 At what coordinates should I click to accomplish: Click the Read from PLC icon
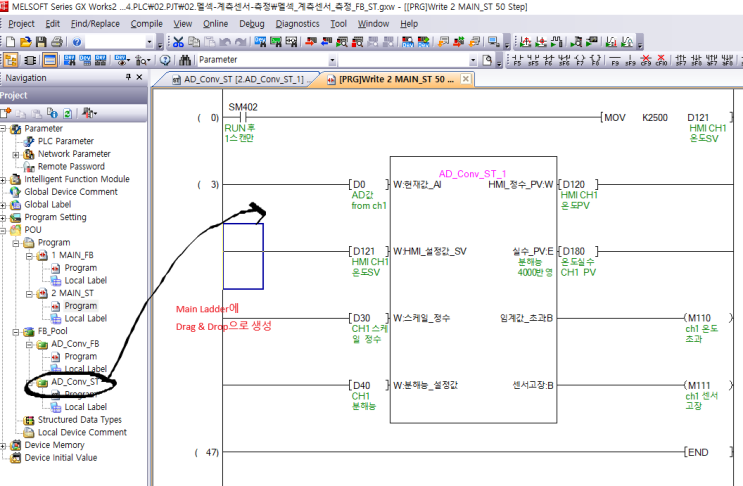(x=326, y=42)
